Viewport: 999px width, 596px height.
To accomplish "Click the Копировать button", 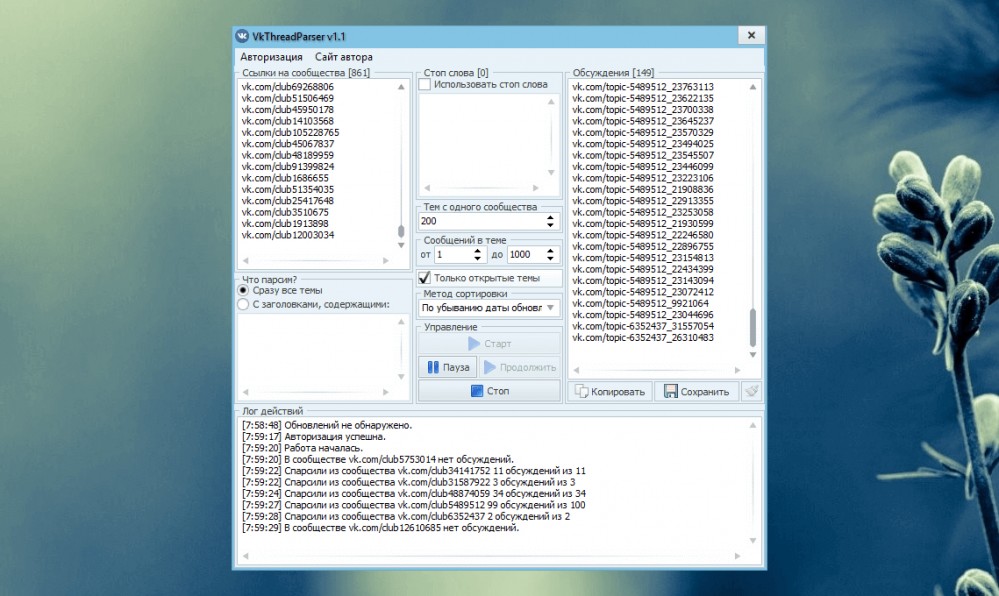I will point(610,391).
